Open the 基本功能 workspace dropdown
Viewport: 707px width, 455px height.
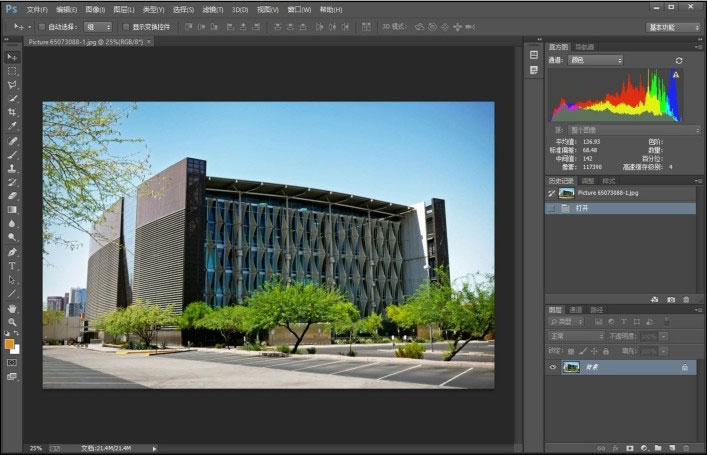point(673,28)
